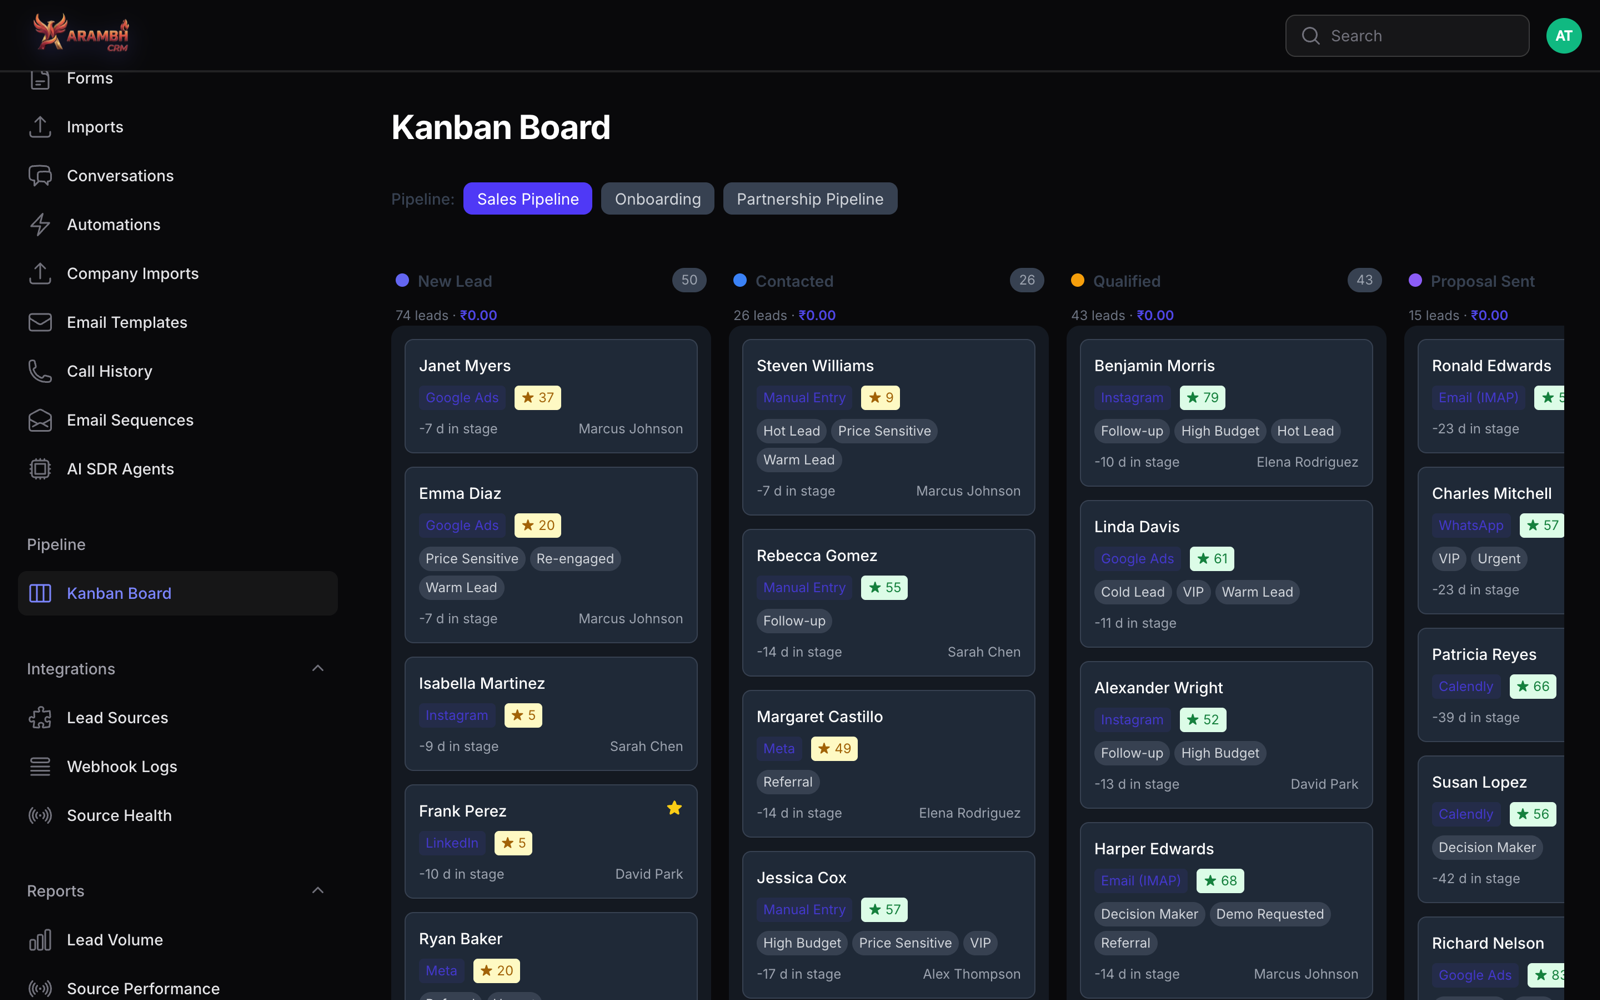The width and height of the screenshot is (1600, 1000).
Task: Open Janet Myers lead card
Action: coord(551,396)
